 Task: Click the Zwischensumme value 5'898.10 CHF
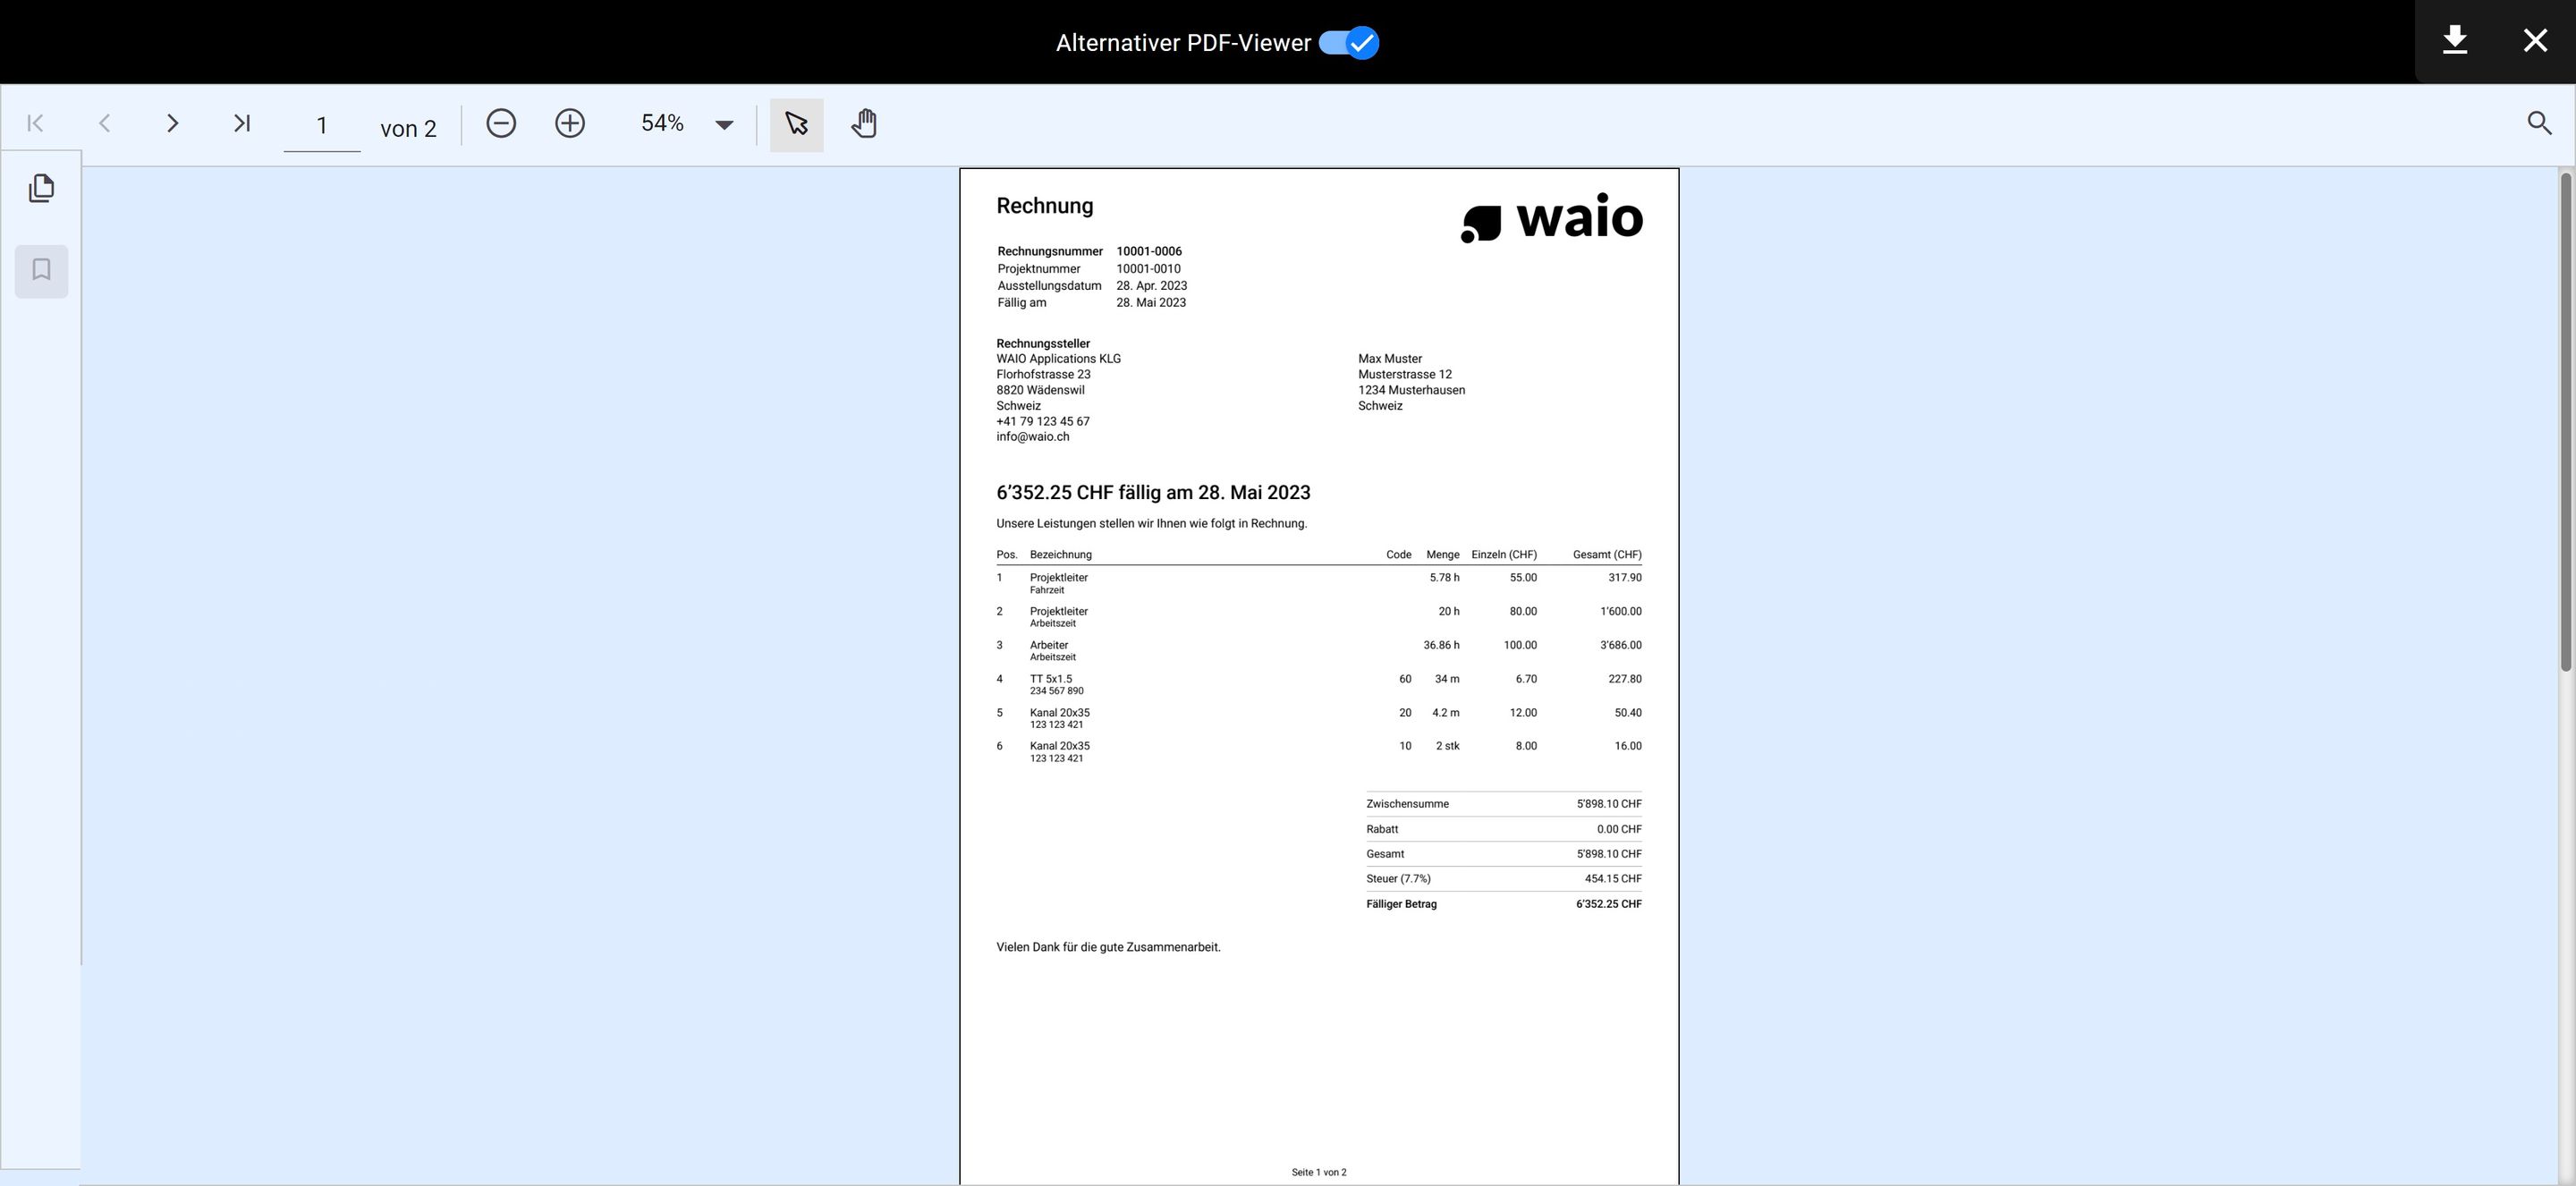1609,804
